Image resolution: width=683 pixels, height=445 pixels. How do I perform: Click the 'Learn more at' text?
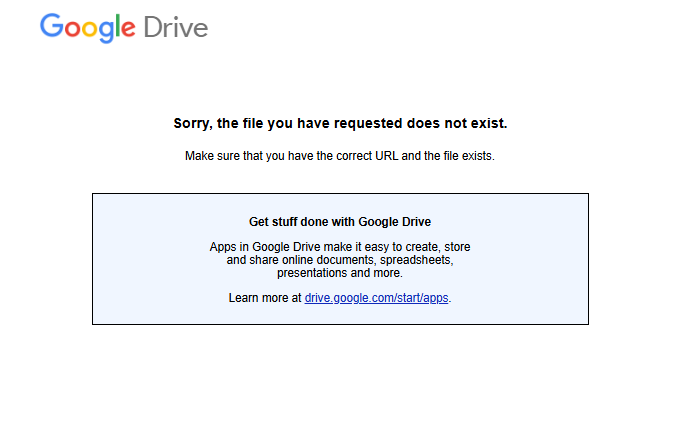click(x=265, y=298)
